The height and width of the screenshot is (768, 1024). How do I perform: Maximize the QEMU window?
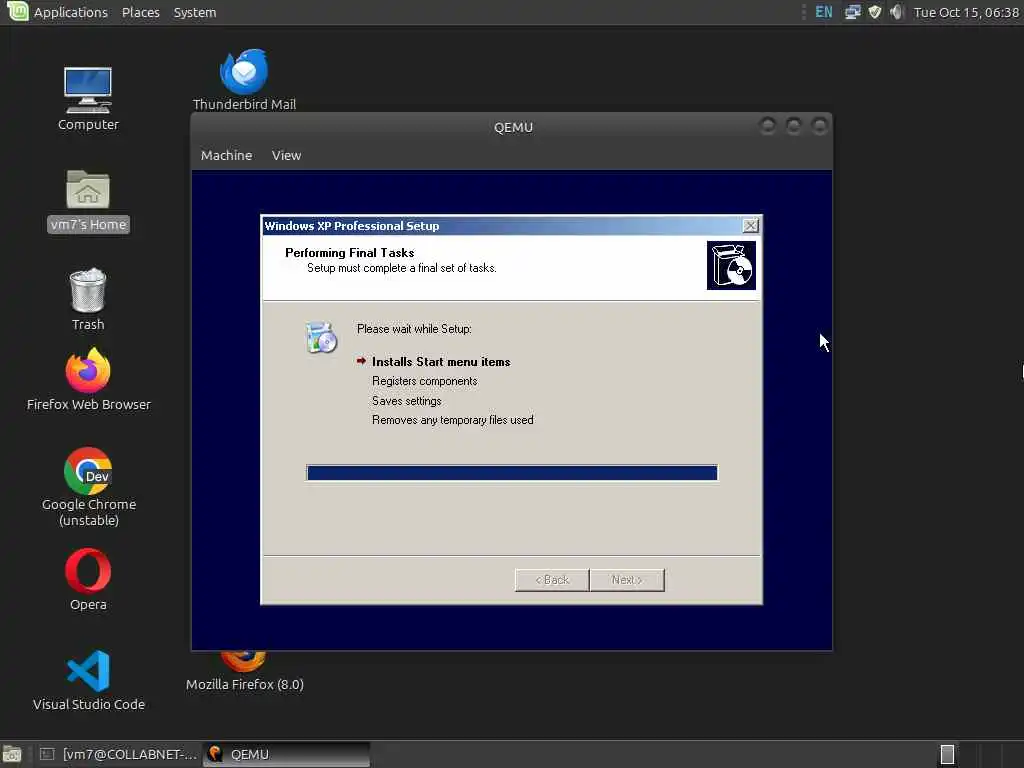click(793, 125)
